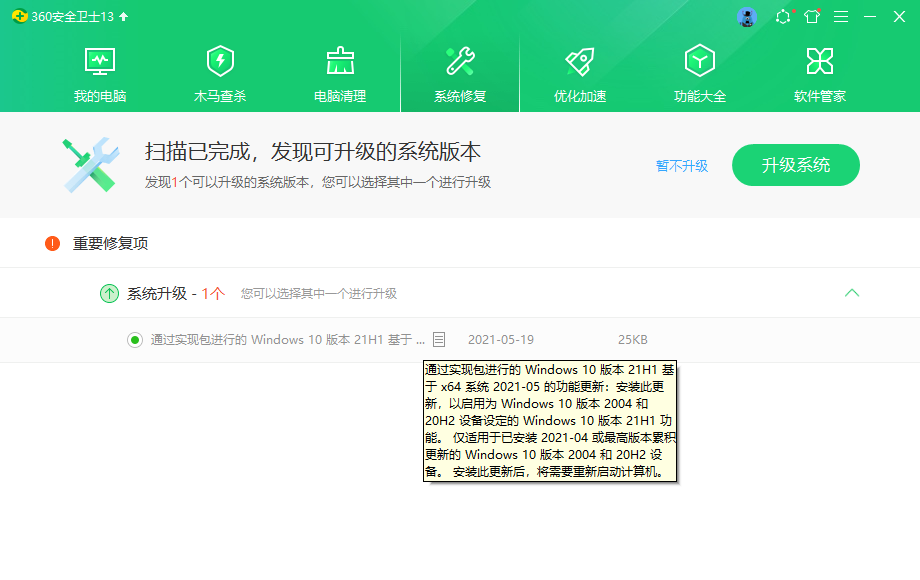Screen dimensions: 920x580
Task: Close the 360安全卫士 window
Action: click(899, 16)
